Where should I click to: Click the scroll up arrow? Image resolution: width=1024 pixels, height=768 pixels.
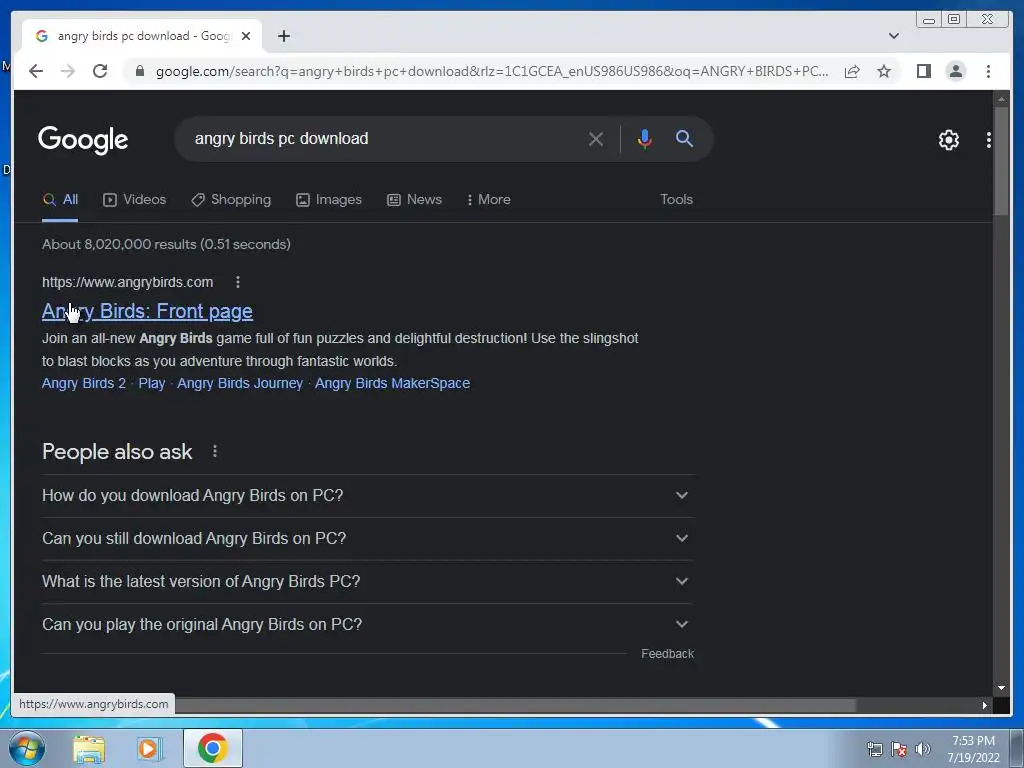pyautogui.click(x=1001, y=99)
